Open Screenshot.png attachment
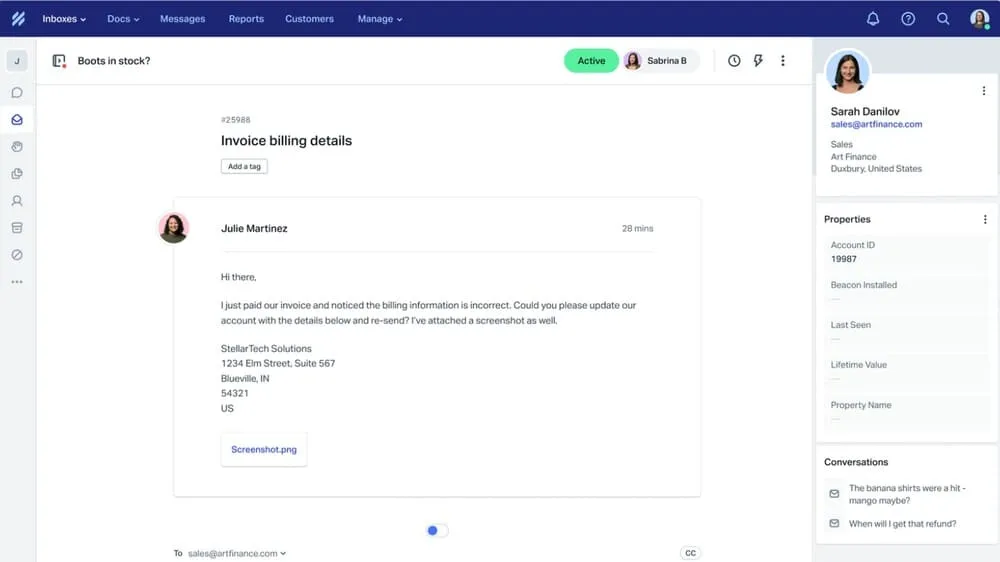Screen dimensions: 1000x562 (264, 450)
